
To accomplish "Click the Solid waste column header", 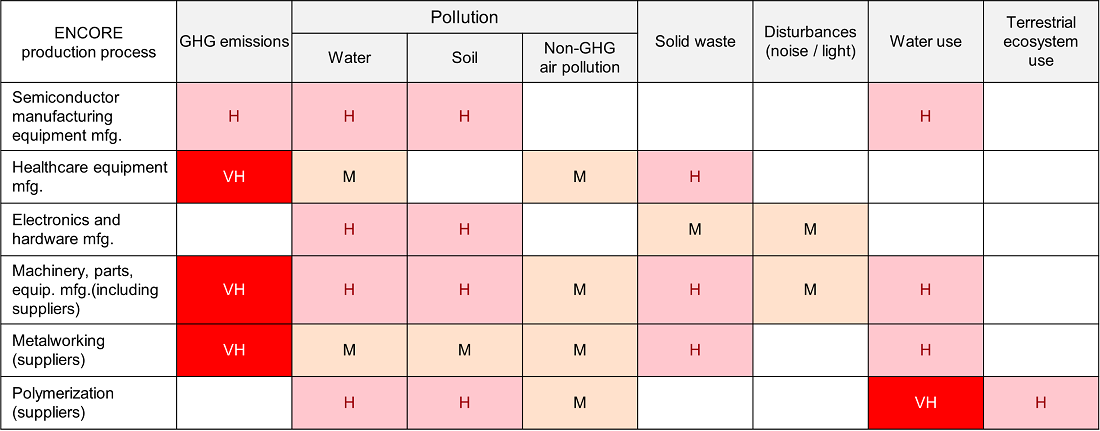I will (x=695, y=42).
